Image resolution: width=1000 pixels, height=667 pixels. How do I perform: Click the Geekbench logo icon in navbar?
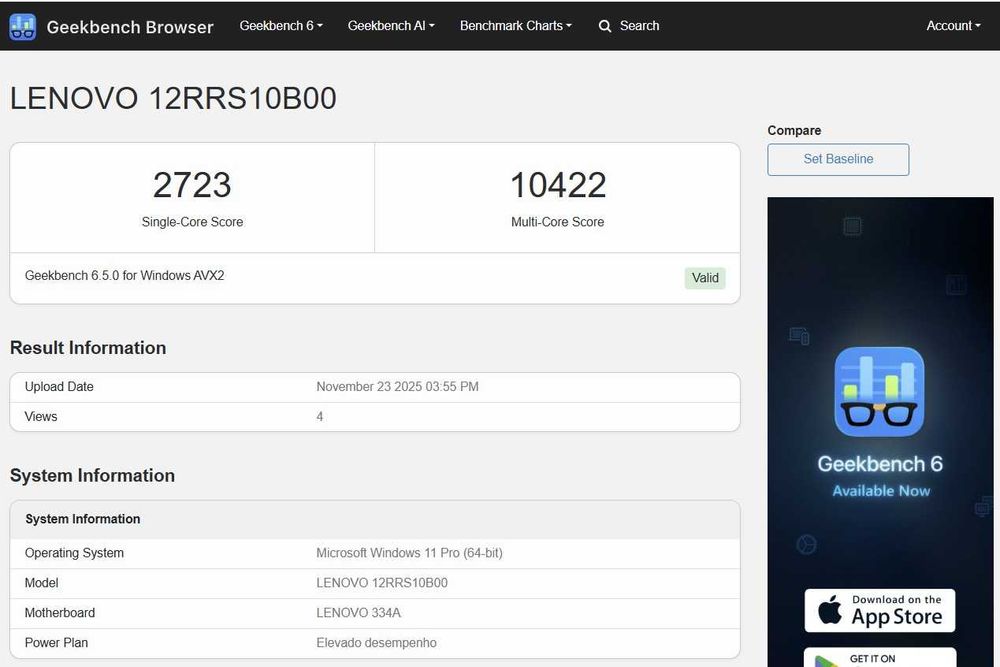(x=22, y=27)
